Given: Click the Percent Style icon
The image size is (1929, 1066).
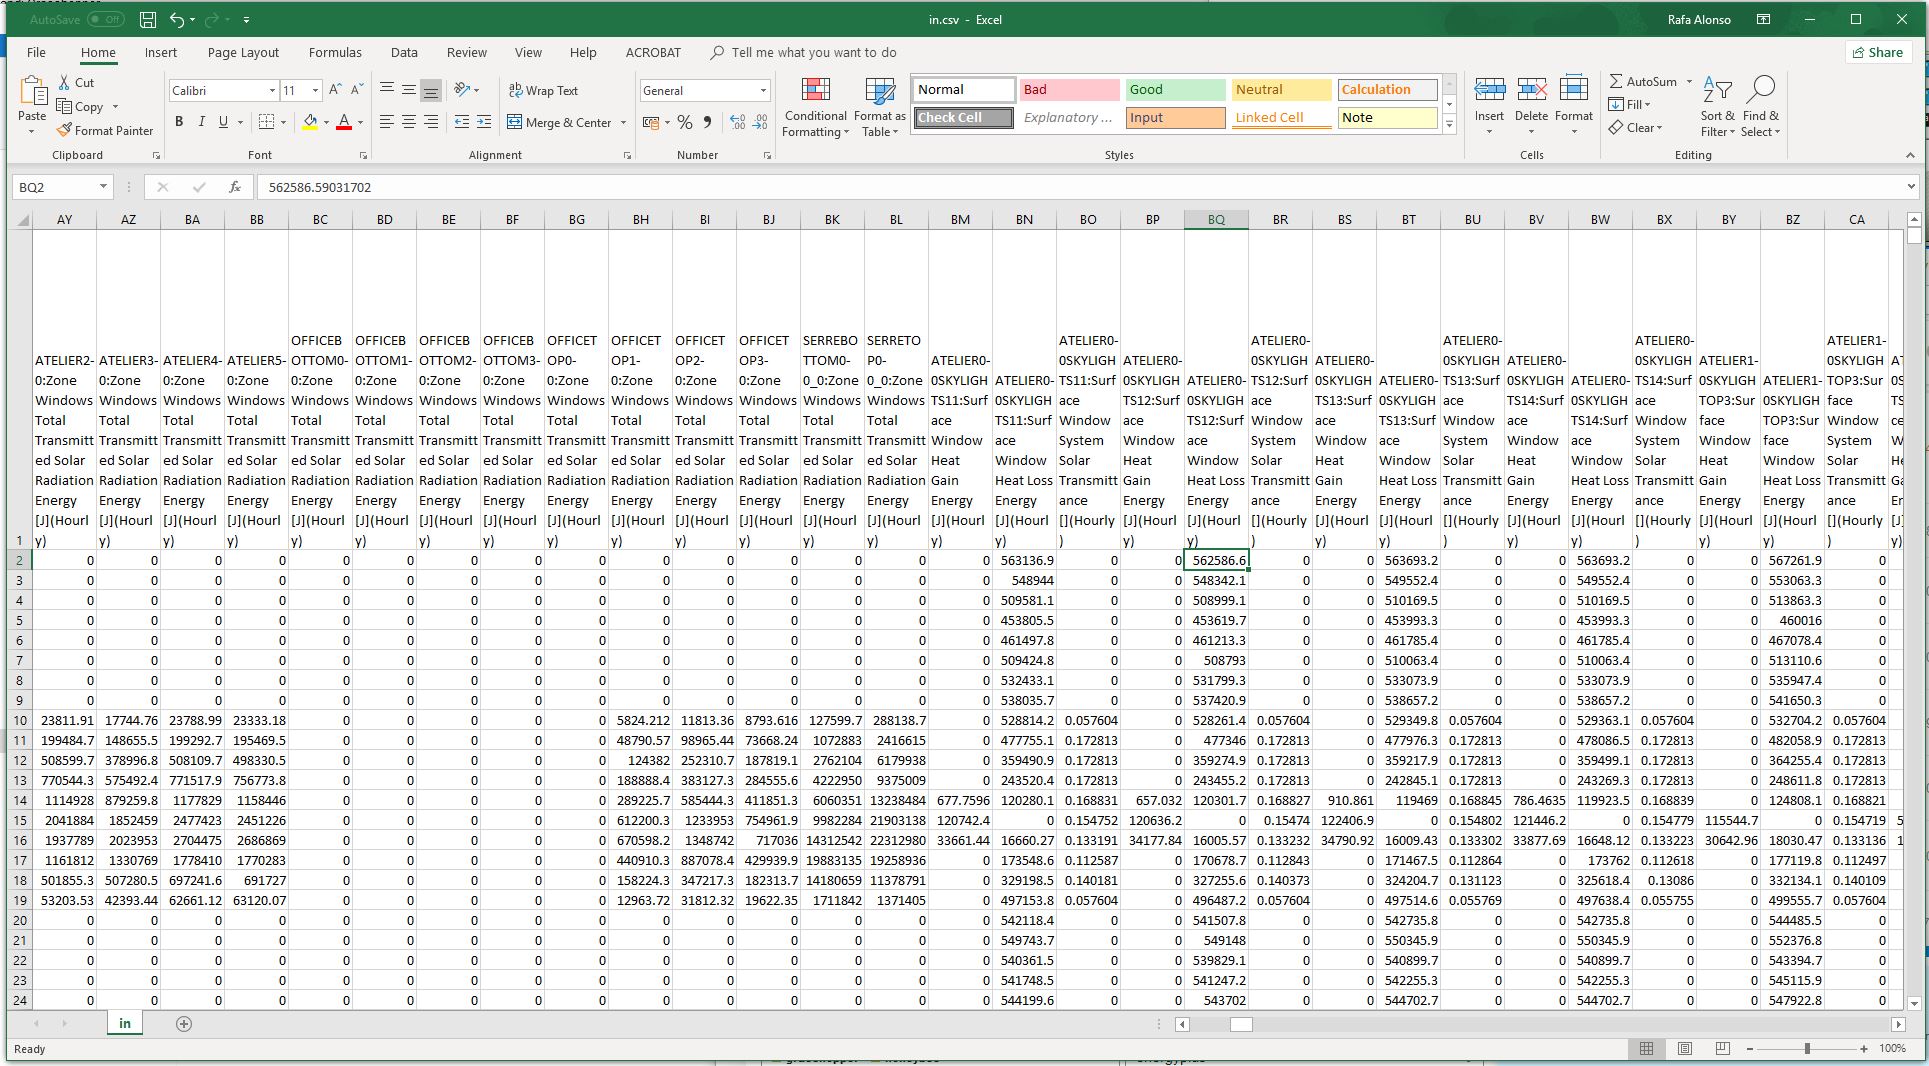Looking at the screenshot, I should click(x=685, y=122).
